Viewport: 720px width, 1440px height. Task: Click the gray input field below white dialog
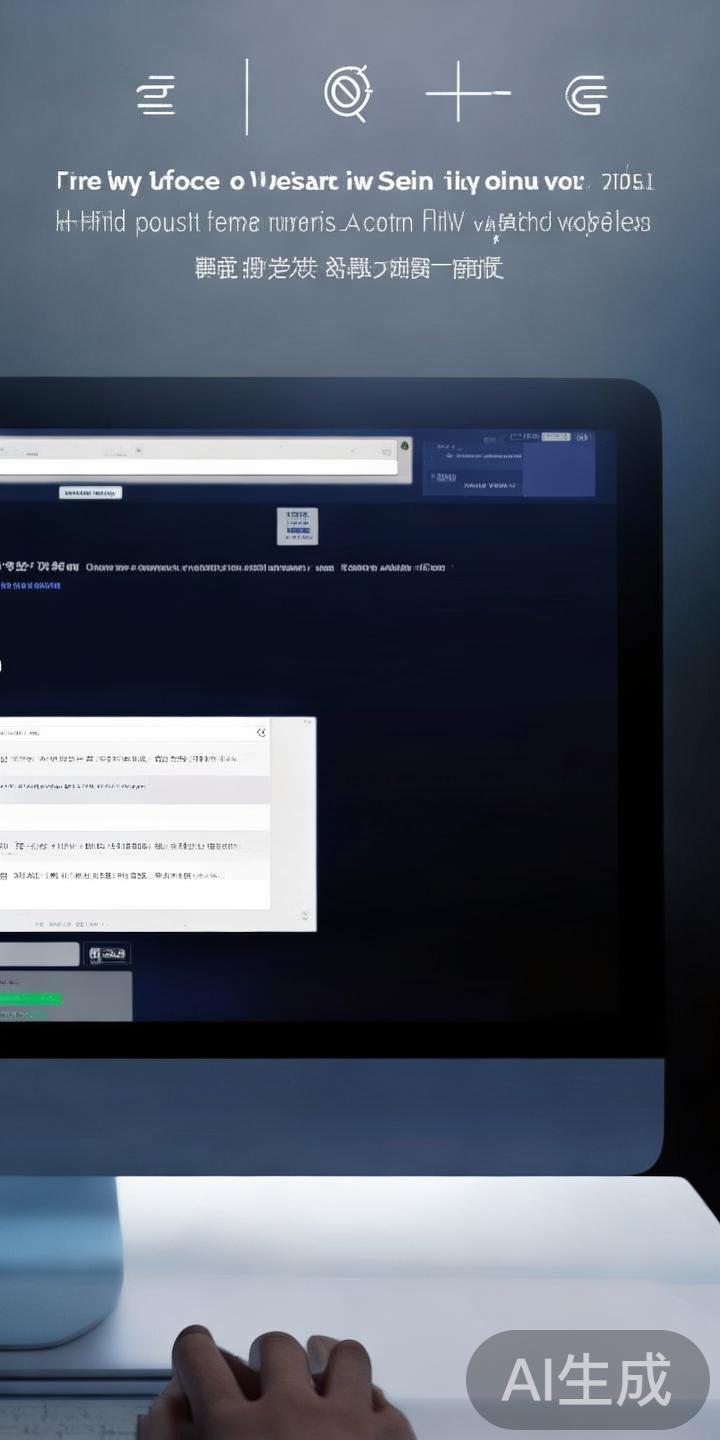pos(38,954)
